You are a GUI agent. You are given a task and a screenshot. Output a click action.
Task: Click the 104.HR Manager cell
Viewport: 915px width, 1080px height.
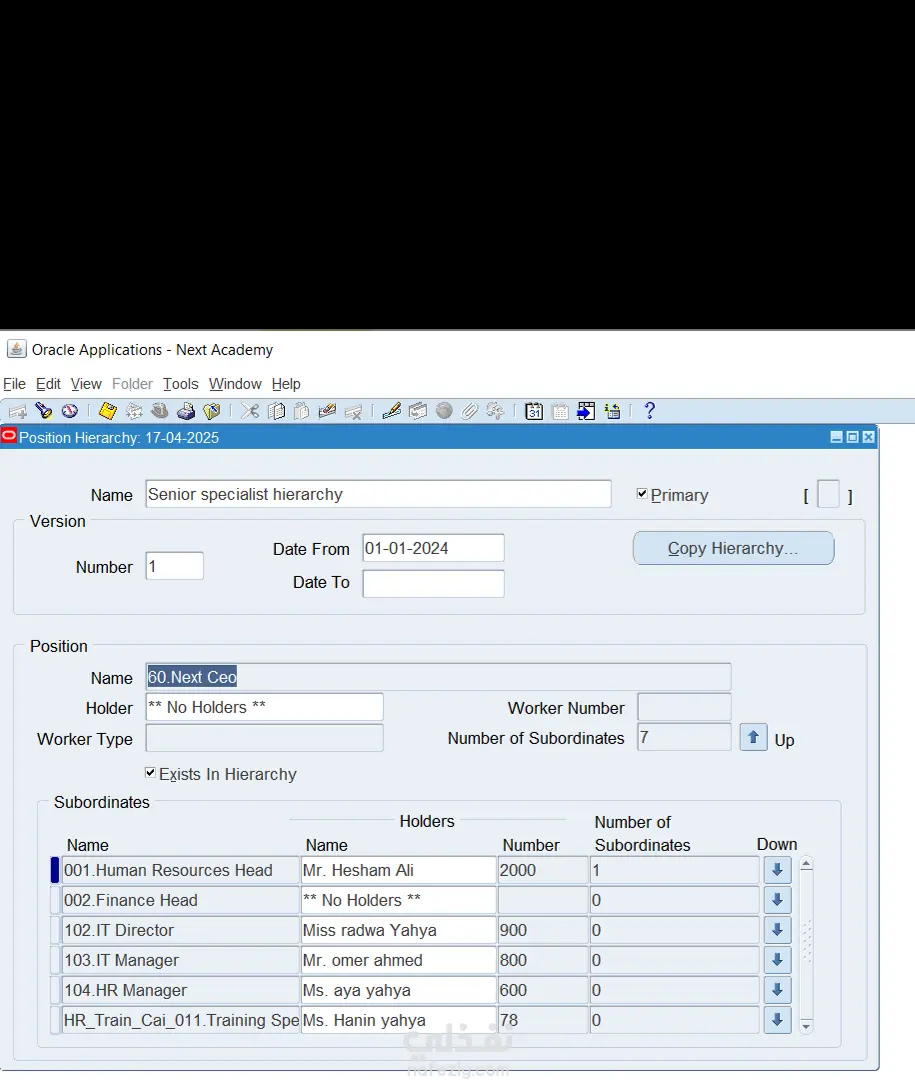tap(181, 990)
